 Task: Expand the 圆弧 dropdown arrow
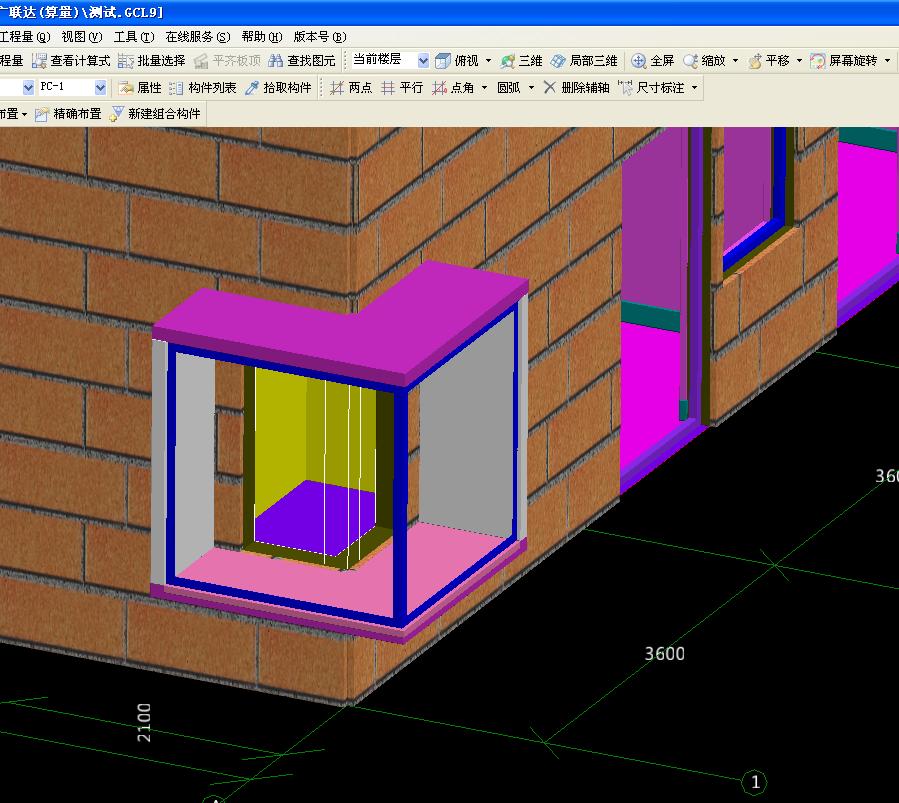pyautogui.click(x=531, y=88)
